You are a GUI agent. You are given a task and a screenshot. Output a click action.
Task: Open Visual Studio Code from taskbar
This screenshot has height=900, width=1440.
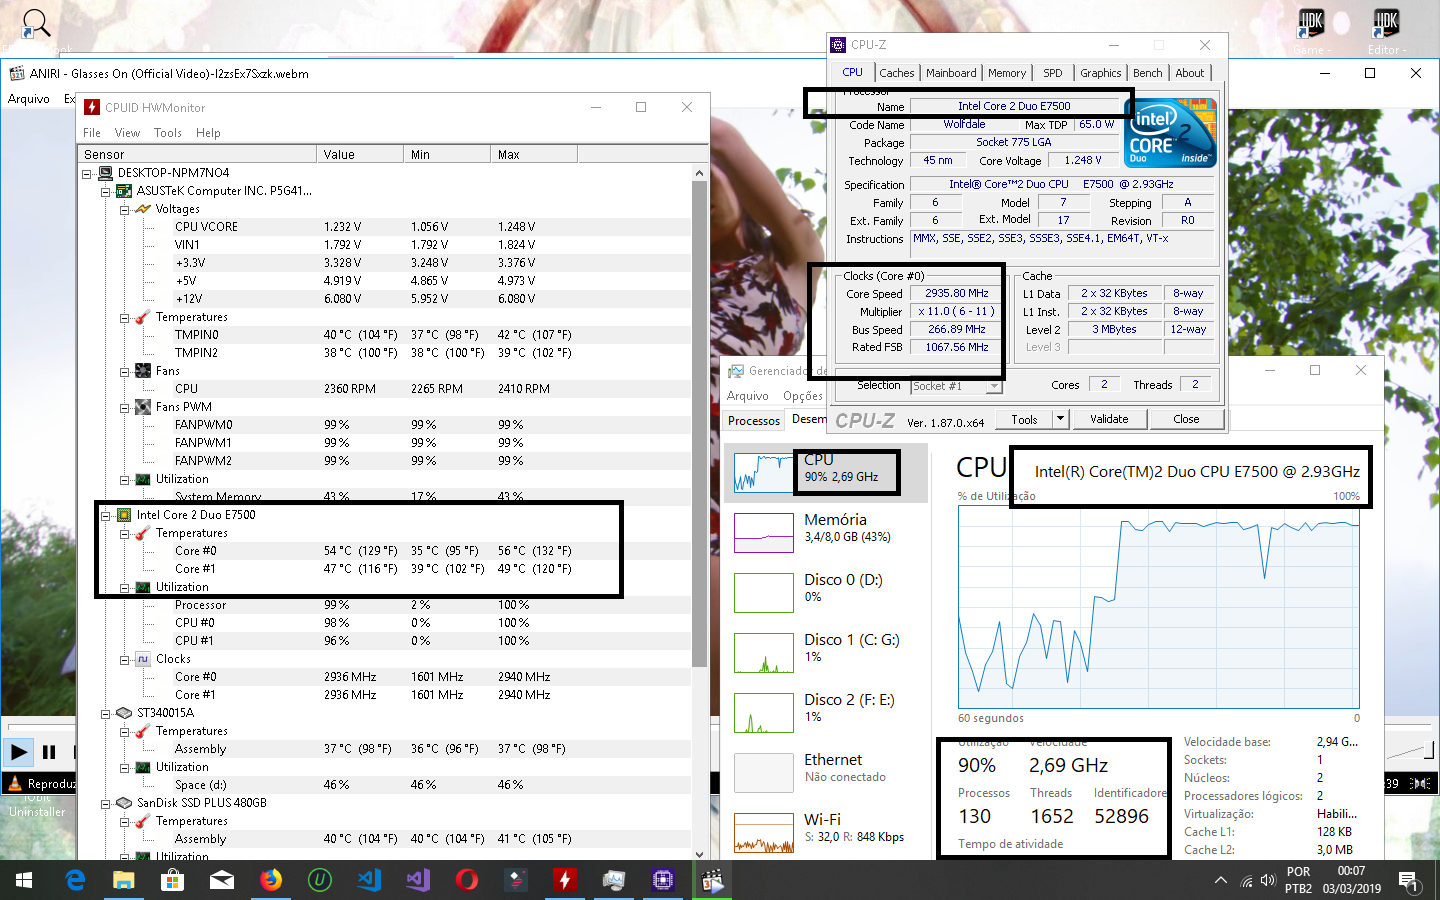coord(369,880)
